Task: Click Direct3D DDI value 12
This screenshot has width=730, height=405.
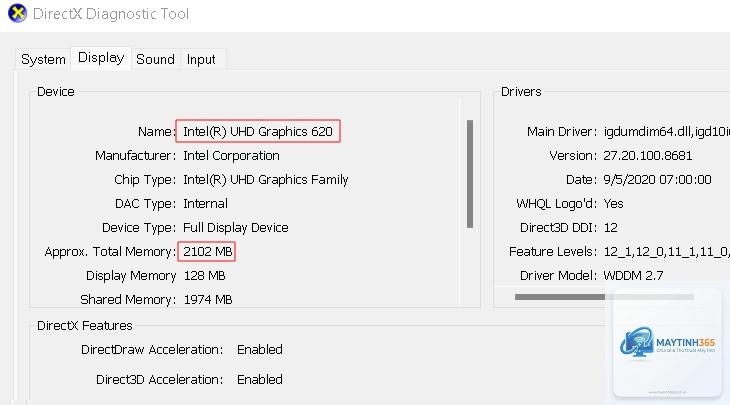Action: [610, 228]
